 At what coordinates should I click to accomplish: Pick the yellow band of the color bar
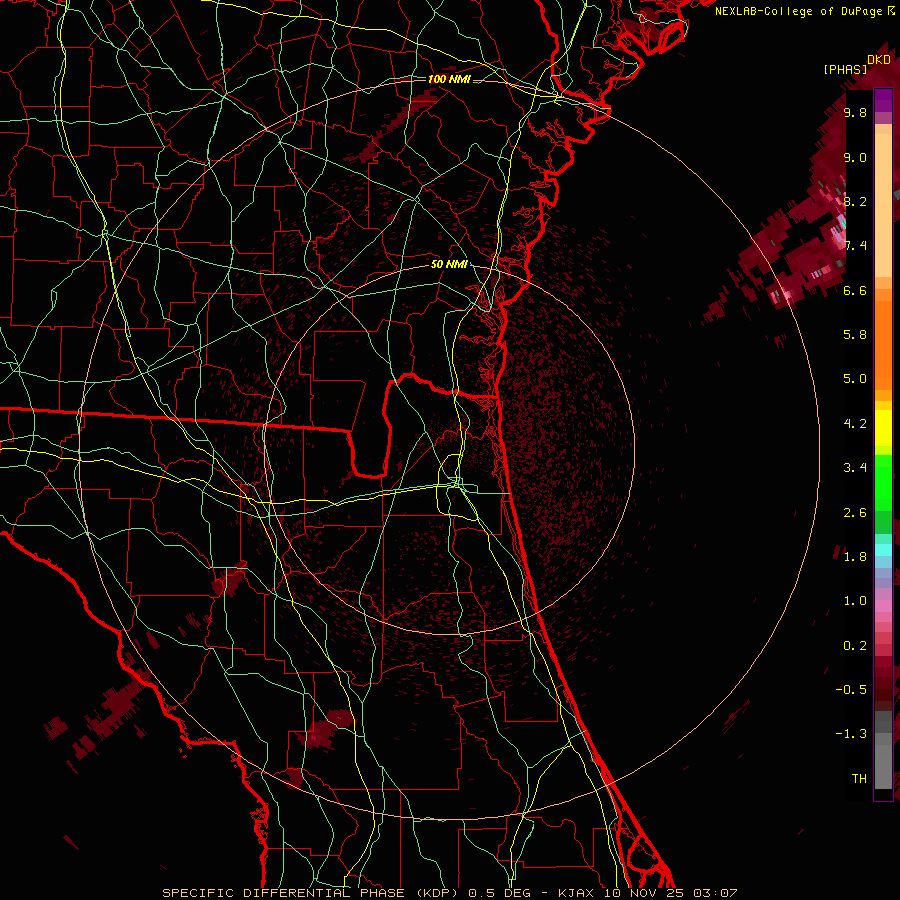[x=883, y=428]
